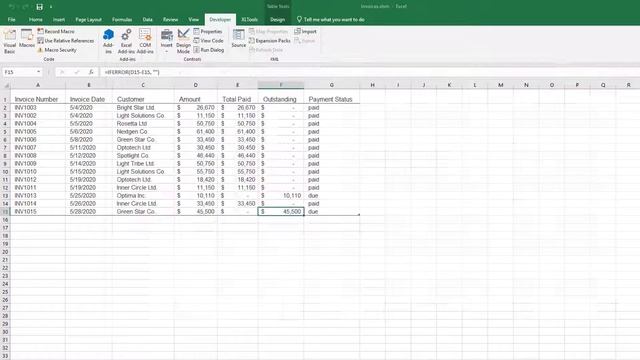Open the Visual Basic editor
This screenshot has width=640, height=360.
(9, 41)
